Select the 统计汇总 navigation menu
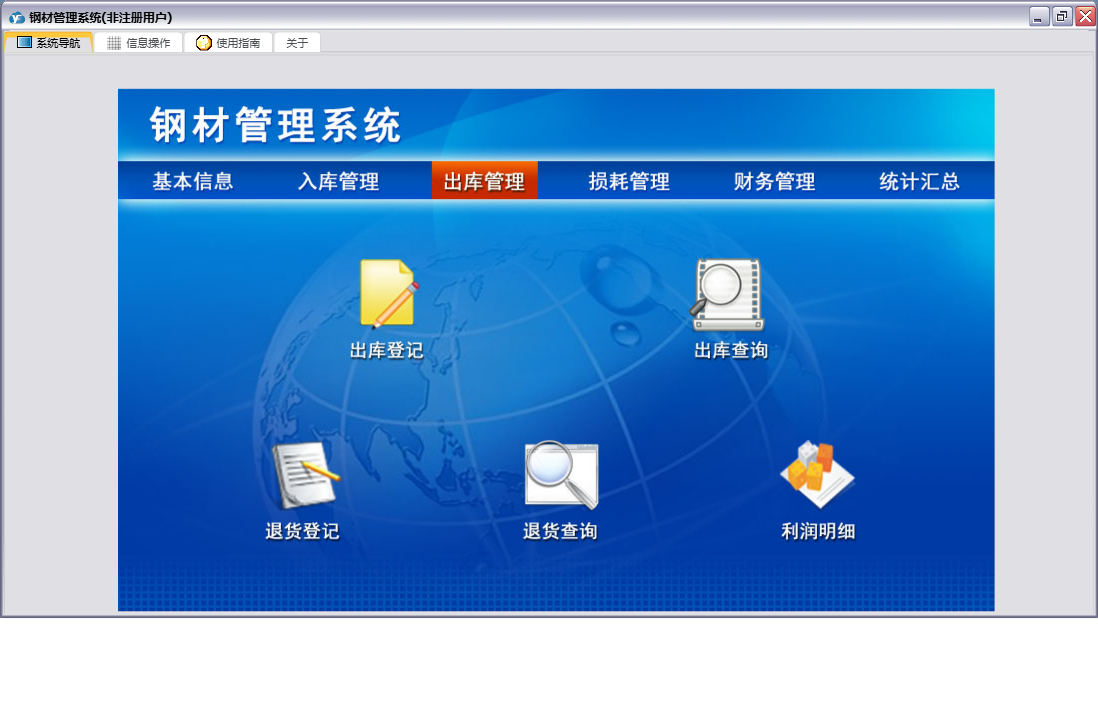 (919, 181)
